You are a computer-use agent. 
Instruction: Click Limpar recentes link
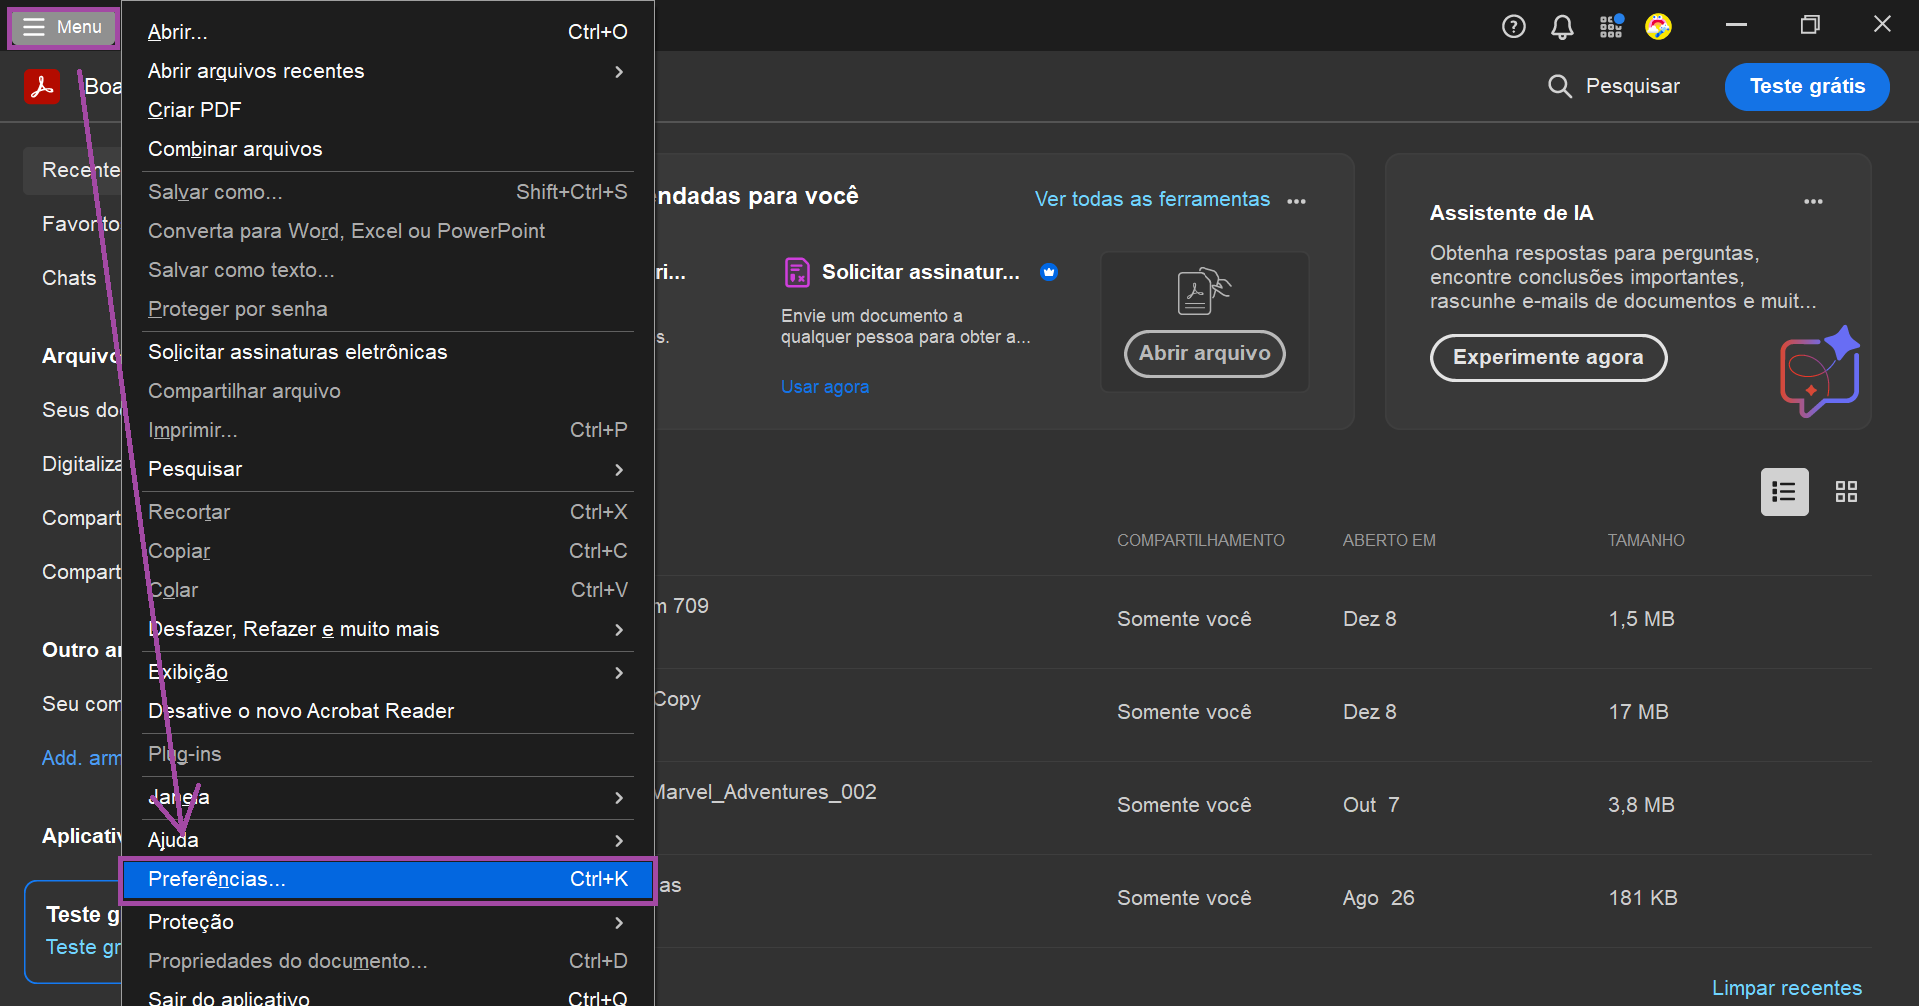[x=1787, y=988]
